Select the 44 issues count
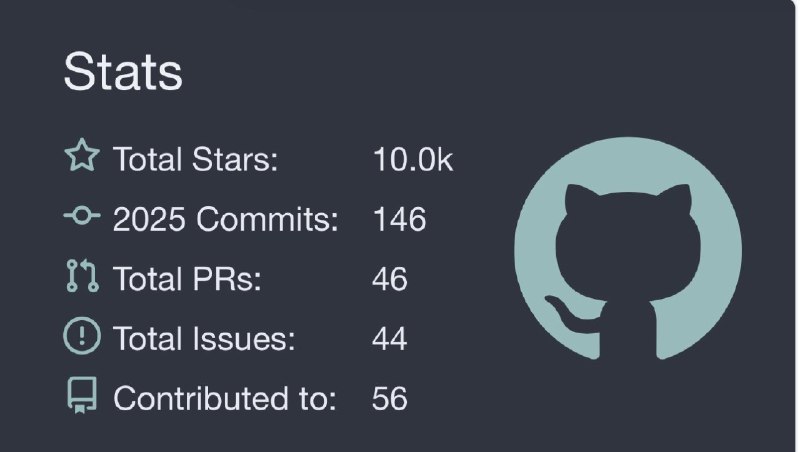800x452 pixels. pos(389,339)
